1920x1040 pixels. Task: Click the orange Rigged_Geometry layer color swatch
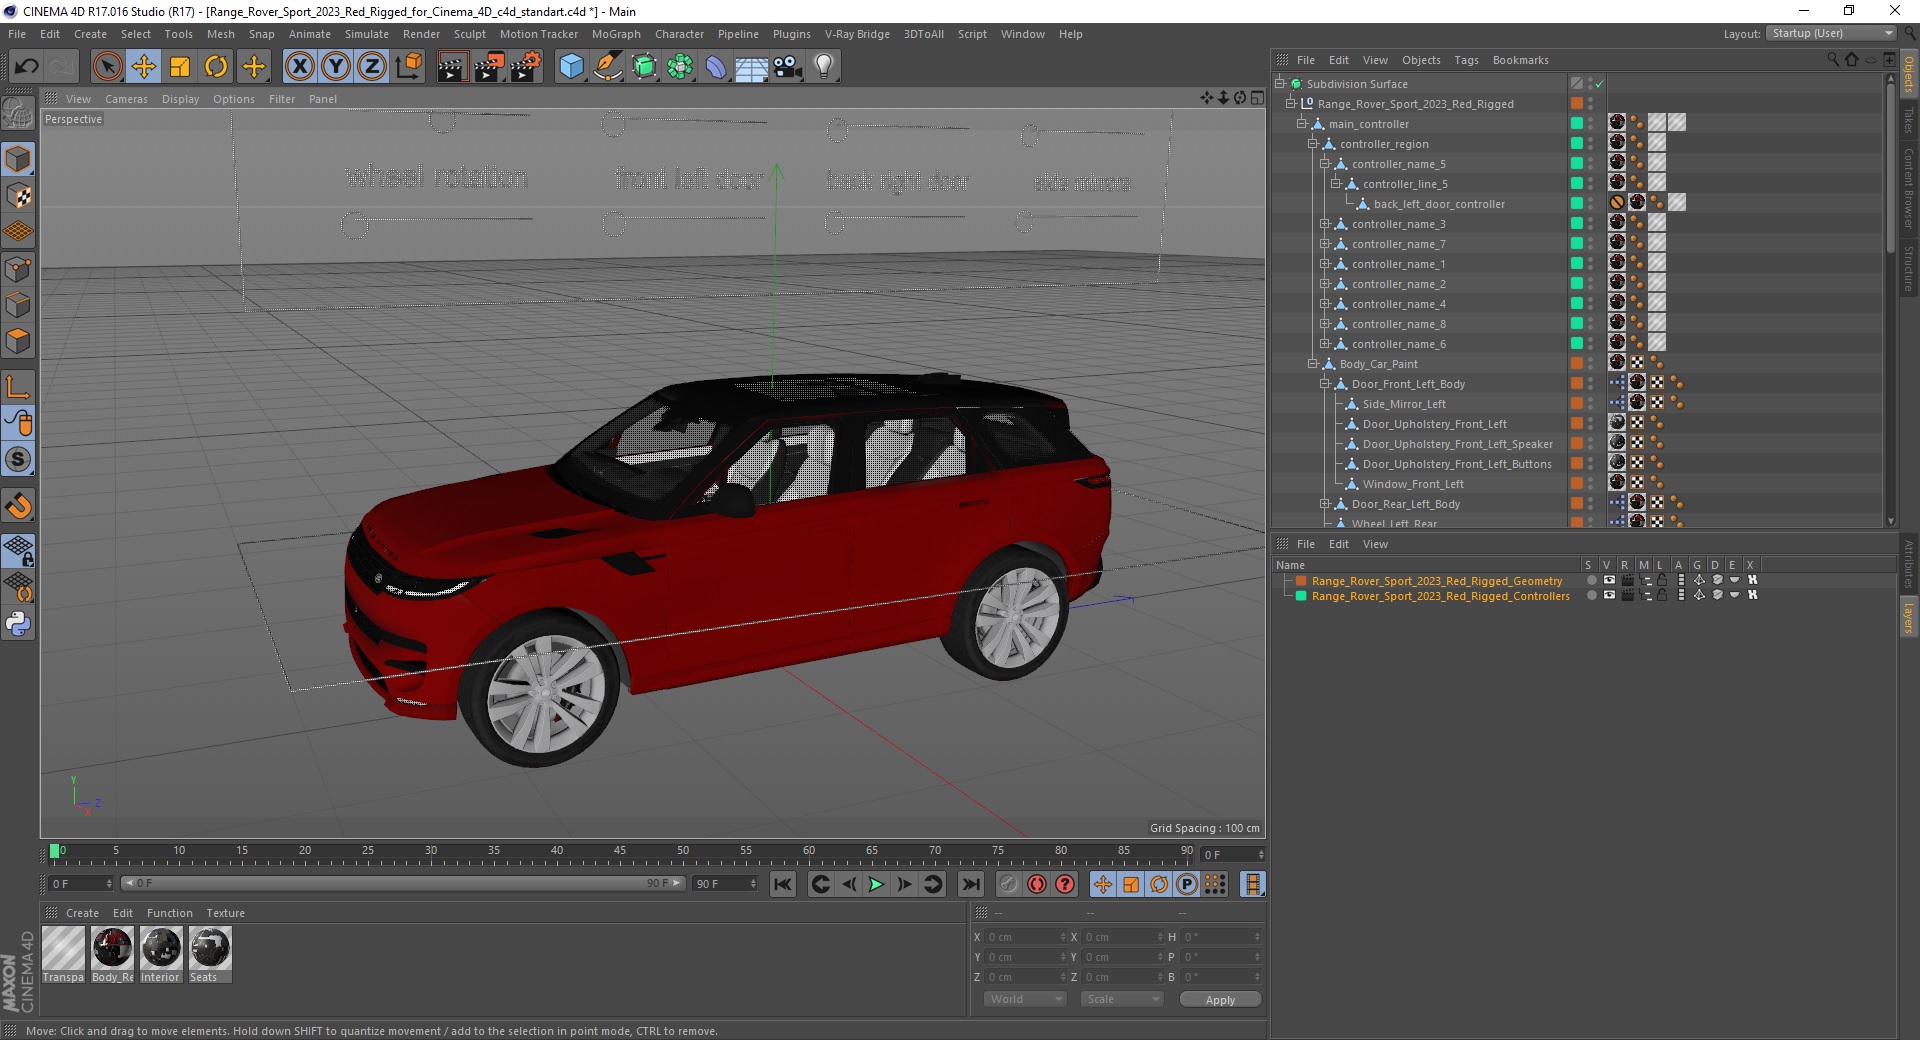(x=1301, y=580)
